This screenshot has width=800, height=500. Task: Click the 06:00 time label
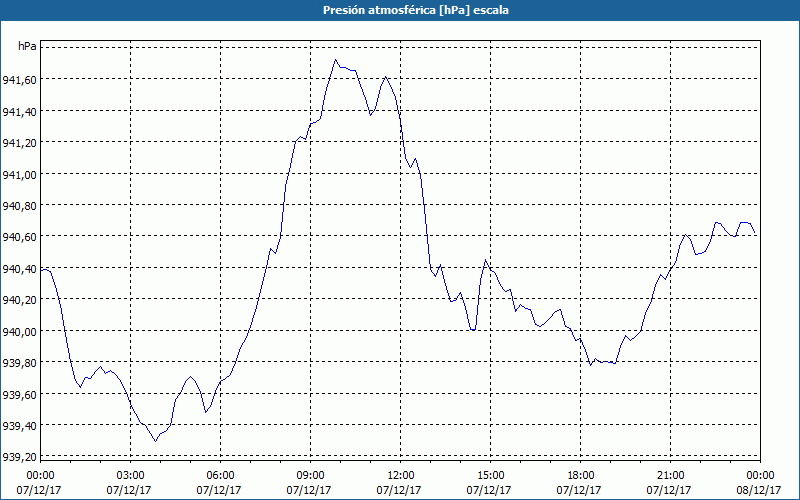tap(220, 476)
